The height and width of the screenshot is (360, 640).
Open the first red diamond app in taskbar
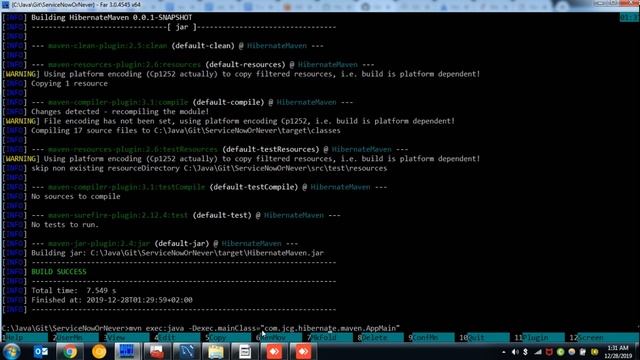pos(274,351)
